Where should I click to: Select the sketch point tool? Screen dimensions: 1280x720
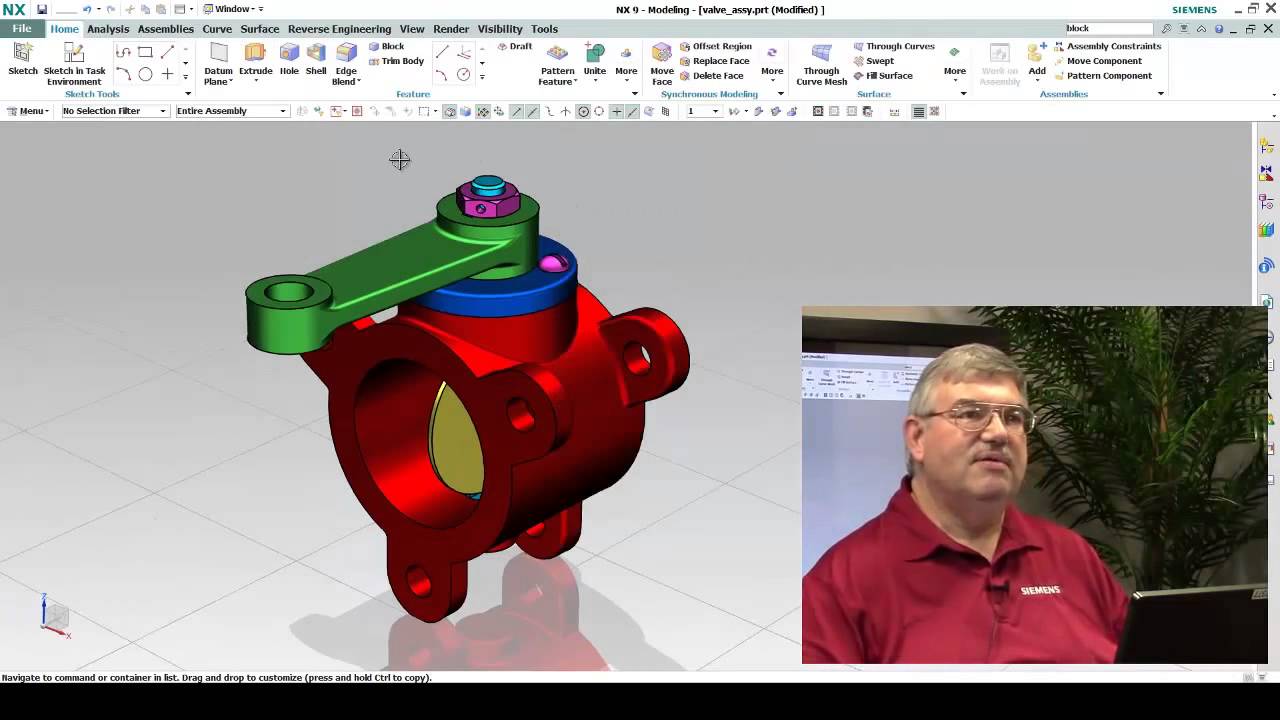tap(167, 74)
